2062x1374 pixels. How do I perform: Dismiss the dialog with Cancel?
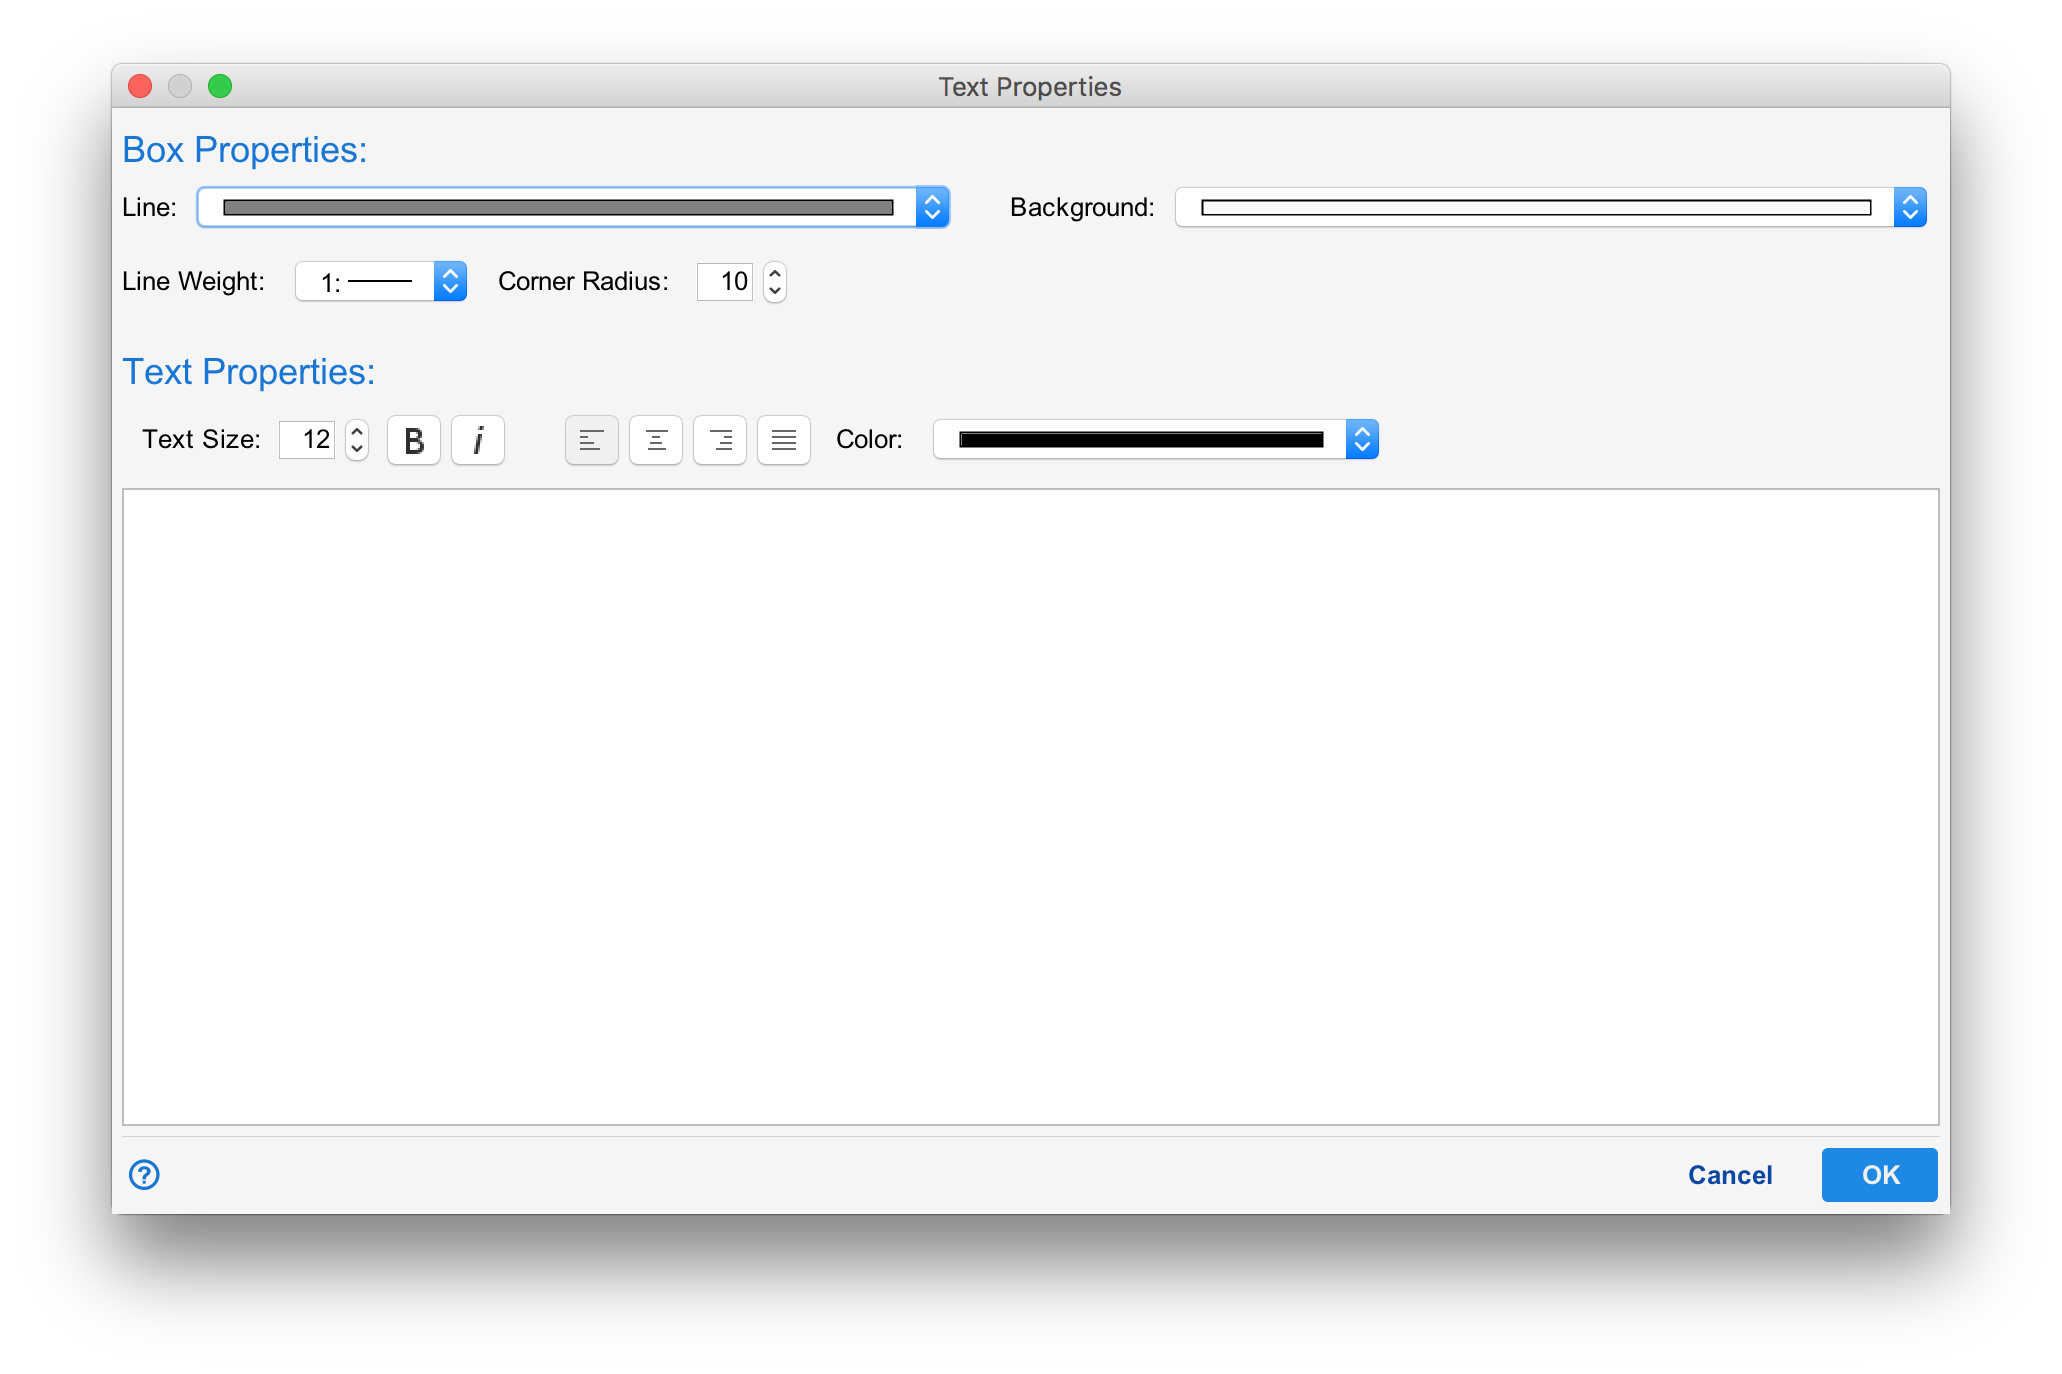[1730, 1175]
